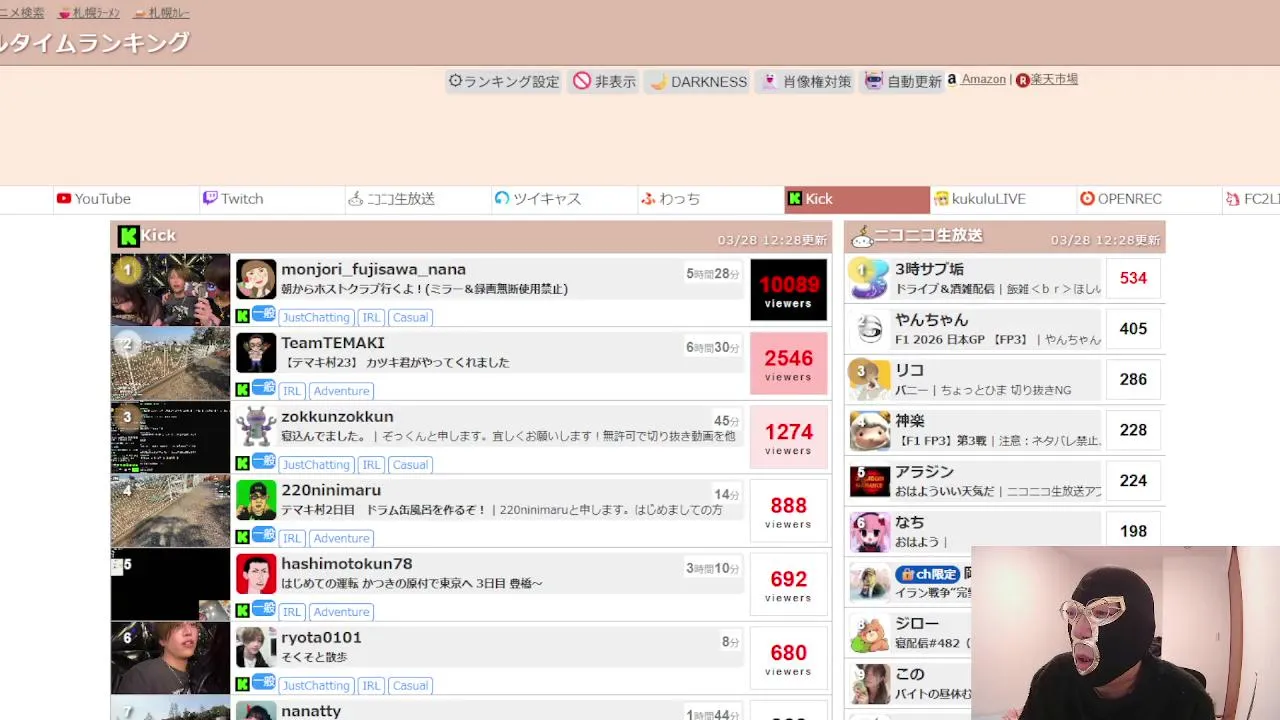The image size is (1280, 720).
Task: Open ジロー avatar icon
Action: coord(869,633)
